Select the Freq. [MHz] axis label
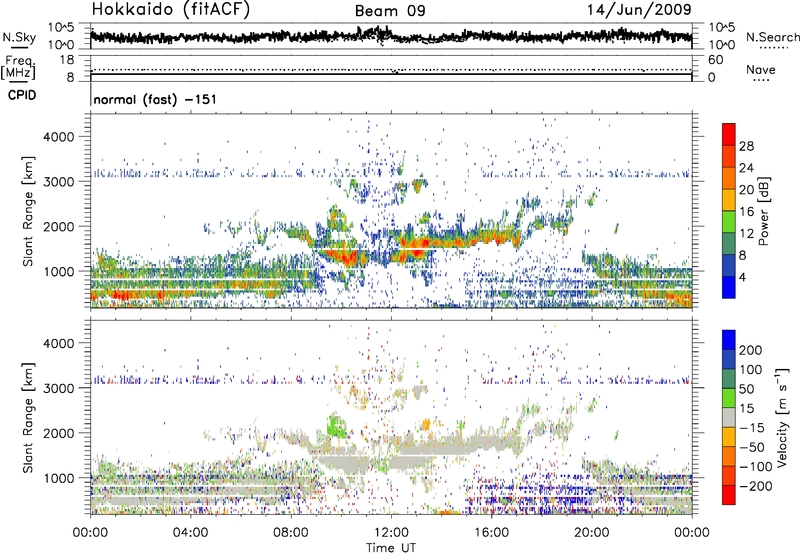Viewport: 800px width, 554px height. pyautogui.click(x=18, y=67)
